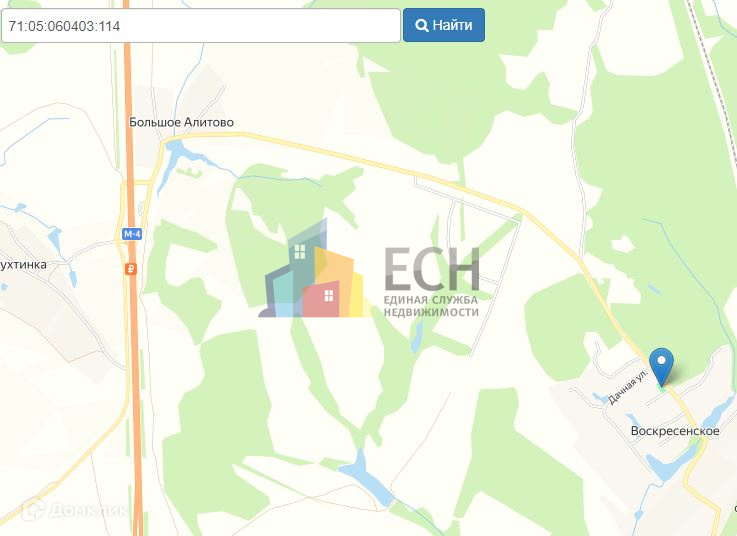This screenshot has height=536, width=737.
Task: Click the magnifier icon in Найти button
Action: pyautogui.click(x=422, y=25)
